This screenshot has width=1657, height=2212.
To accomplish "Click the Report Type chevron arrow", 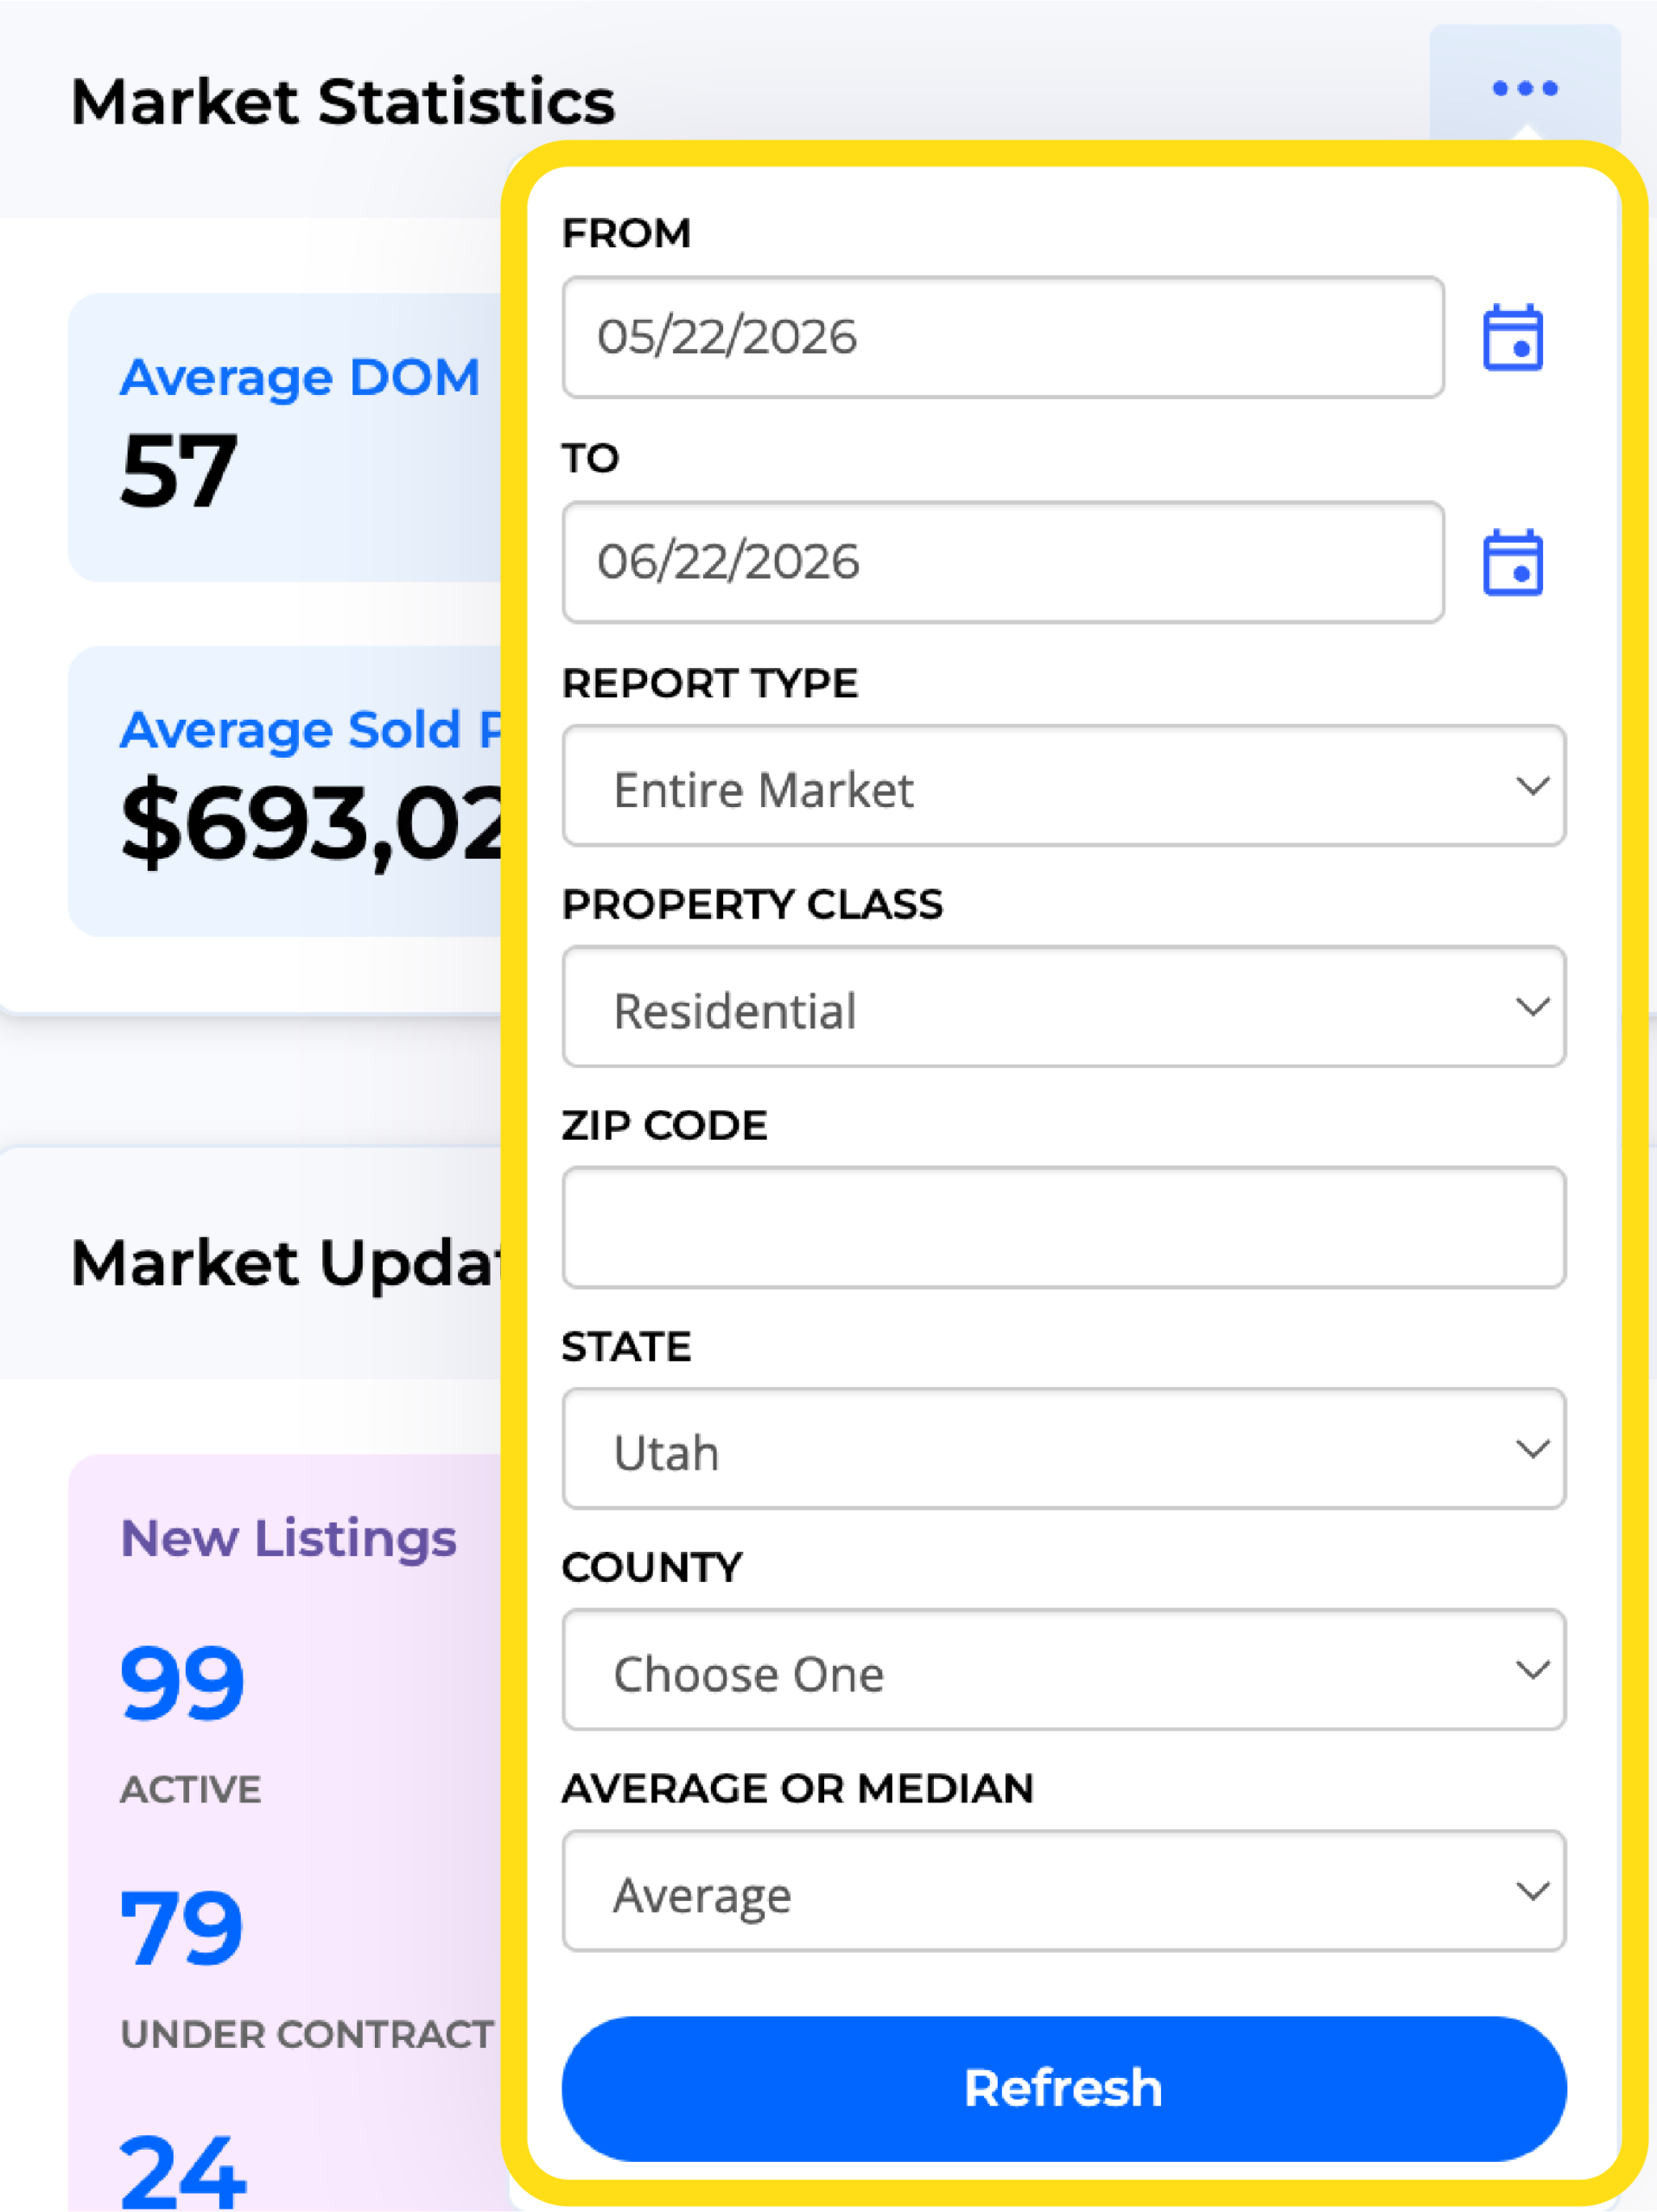I will click(x=1532, y=786).
